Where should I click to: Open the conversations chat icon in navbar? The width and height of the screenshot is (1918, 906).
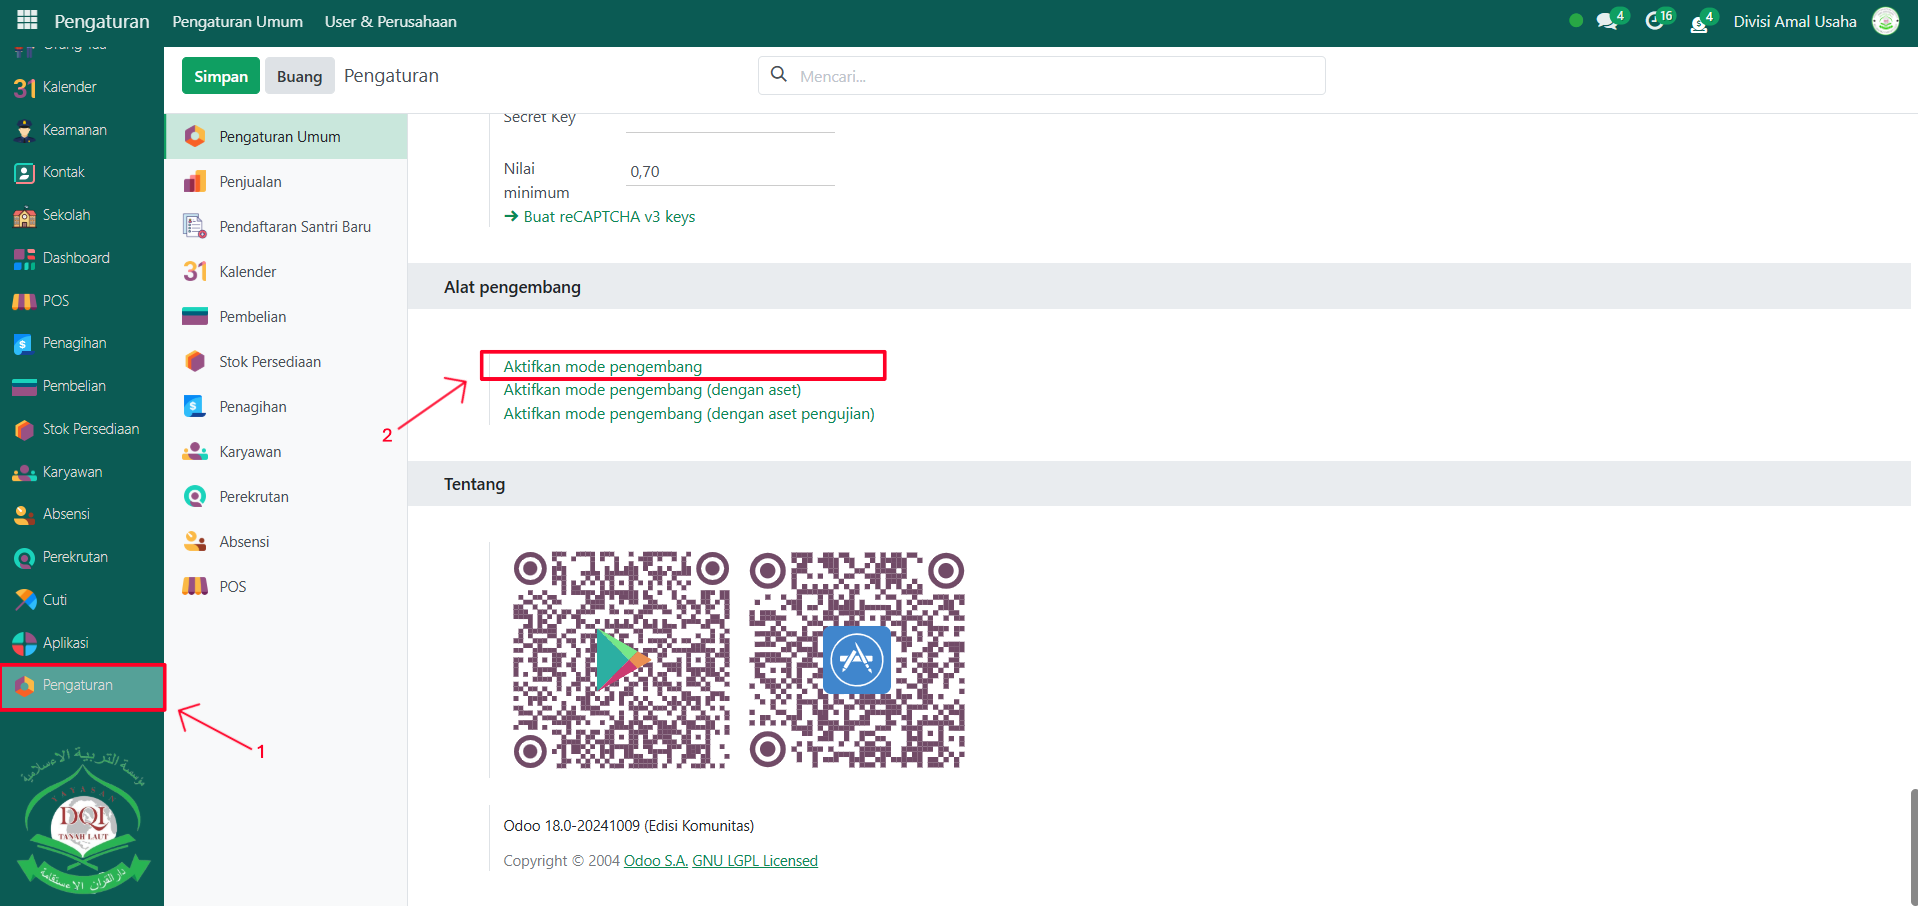coord(1607,21)
